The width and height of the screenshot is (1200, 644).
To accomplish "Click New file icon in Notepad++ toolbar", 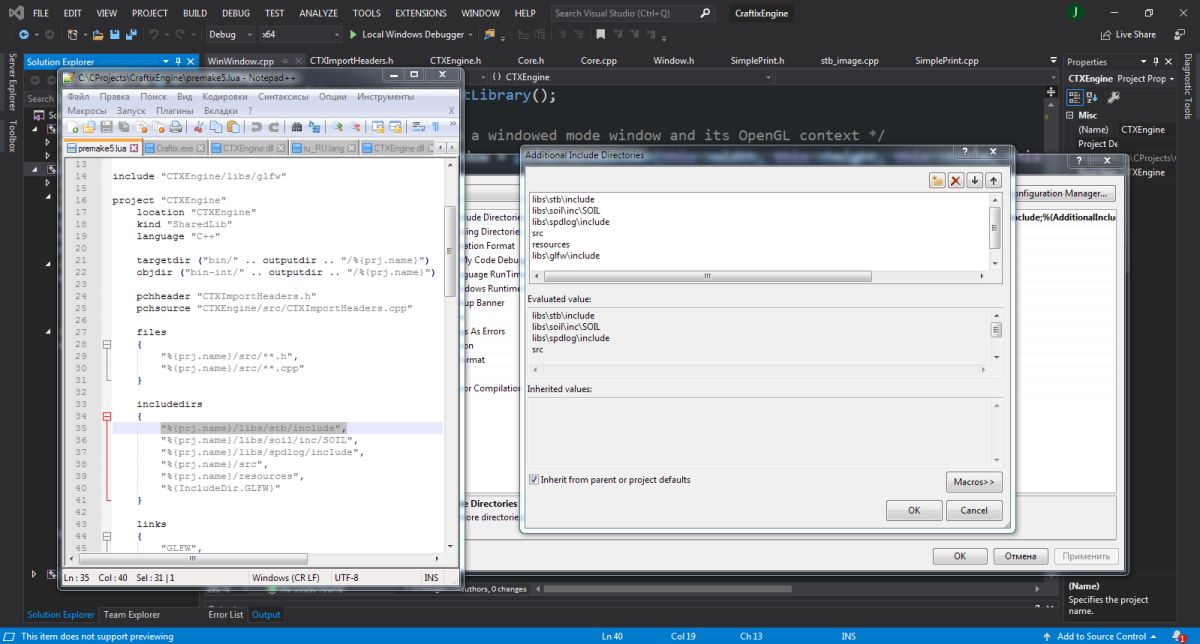I will click(x=74, y=127).
